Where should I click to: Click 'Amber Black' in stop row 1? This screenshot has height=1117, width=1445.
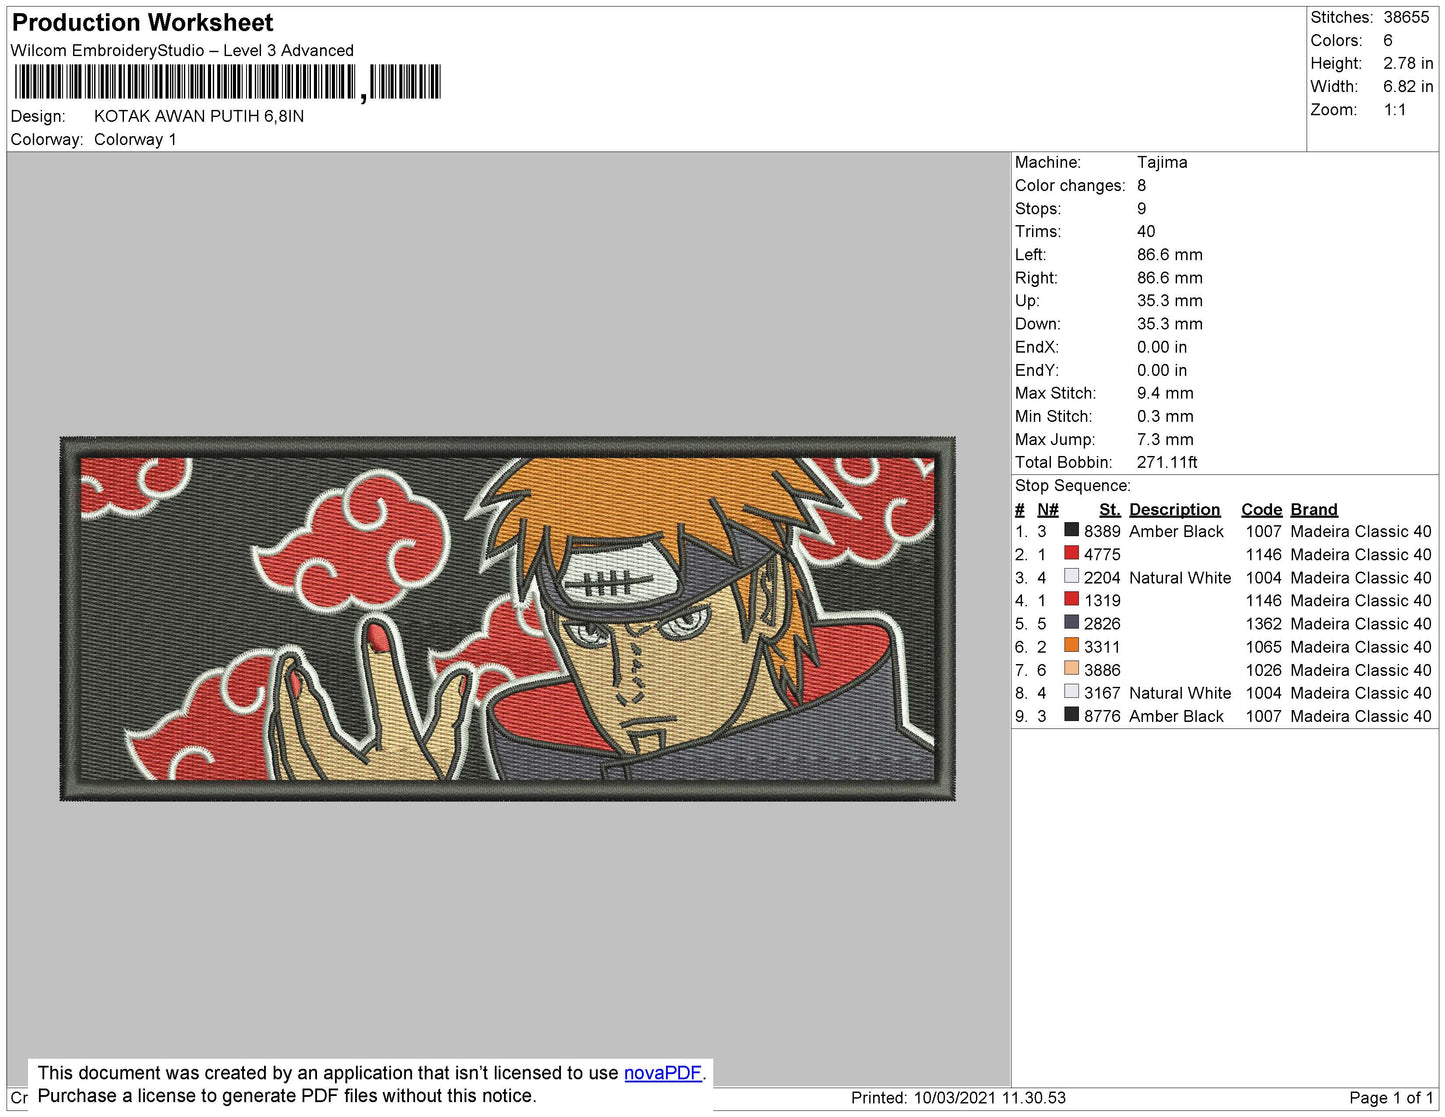tap(1176, 531)
